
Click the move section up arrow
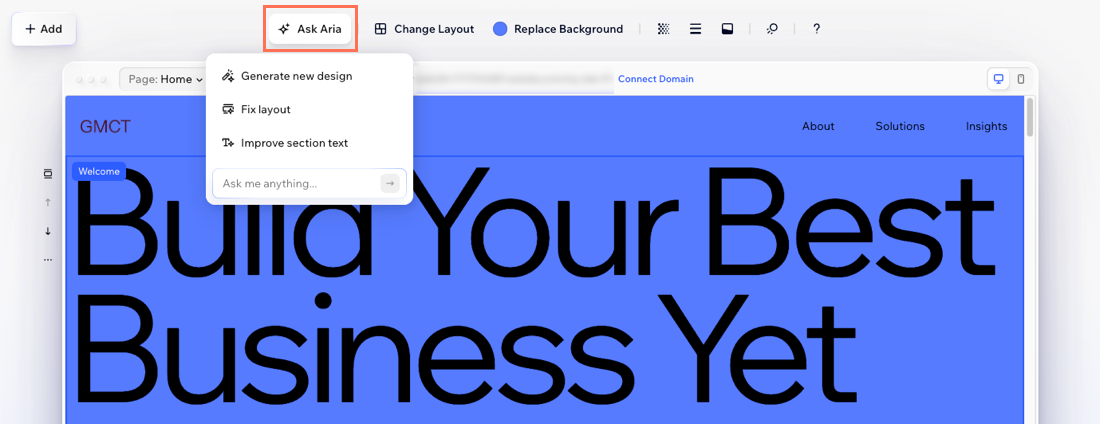47,202
